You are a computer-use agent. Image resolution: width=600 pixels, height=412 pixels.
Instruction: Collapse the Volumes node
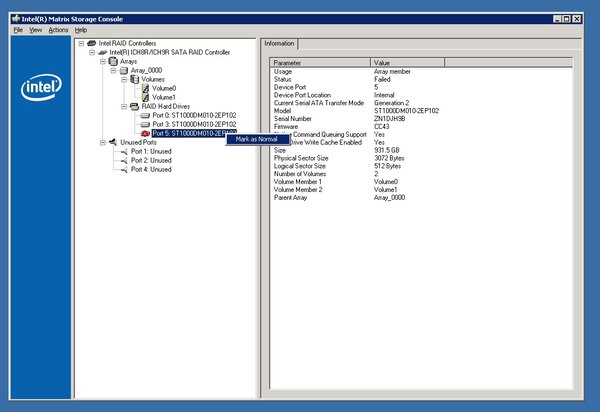tap(124, 79)
